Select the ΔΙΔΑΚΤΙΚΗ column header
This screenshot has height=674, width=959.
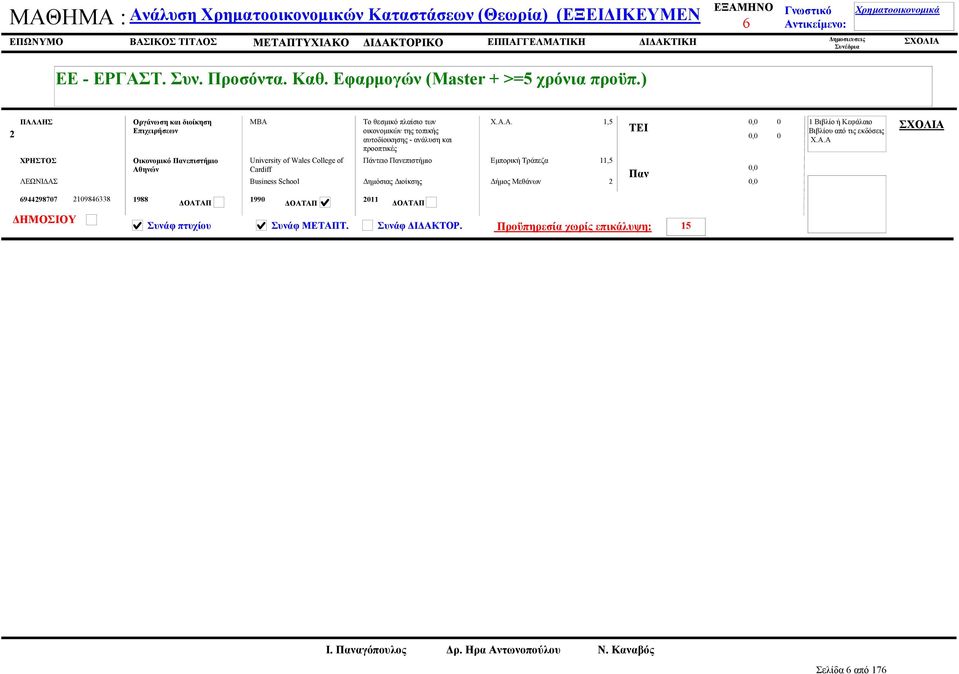tap(667, 42)
